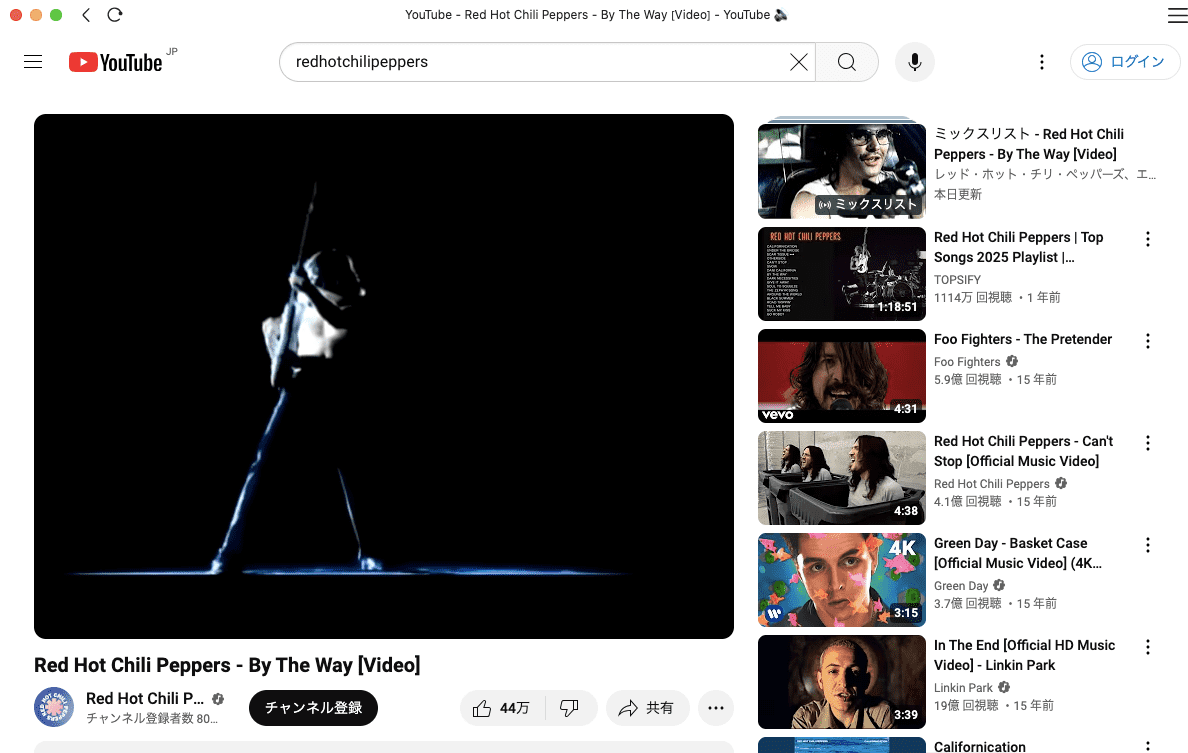Reload the page with the refresh icon
This screenshot has width=1188, height=753.
pyautogui.click(x=114, y=15)
